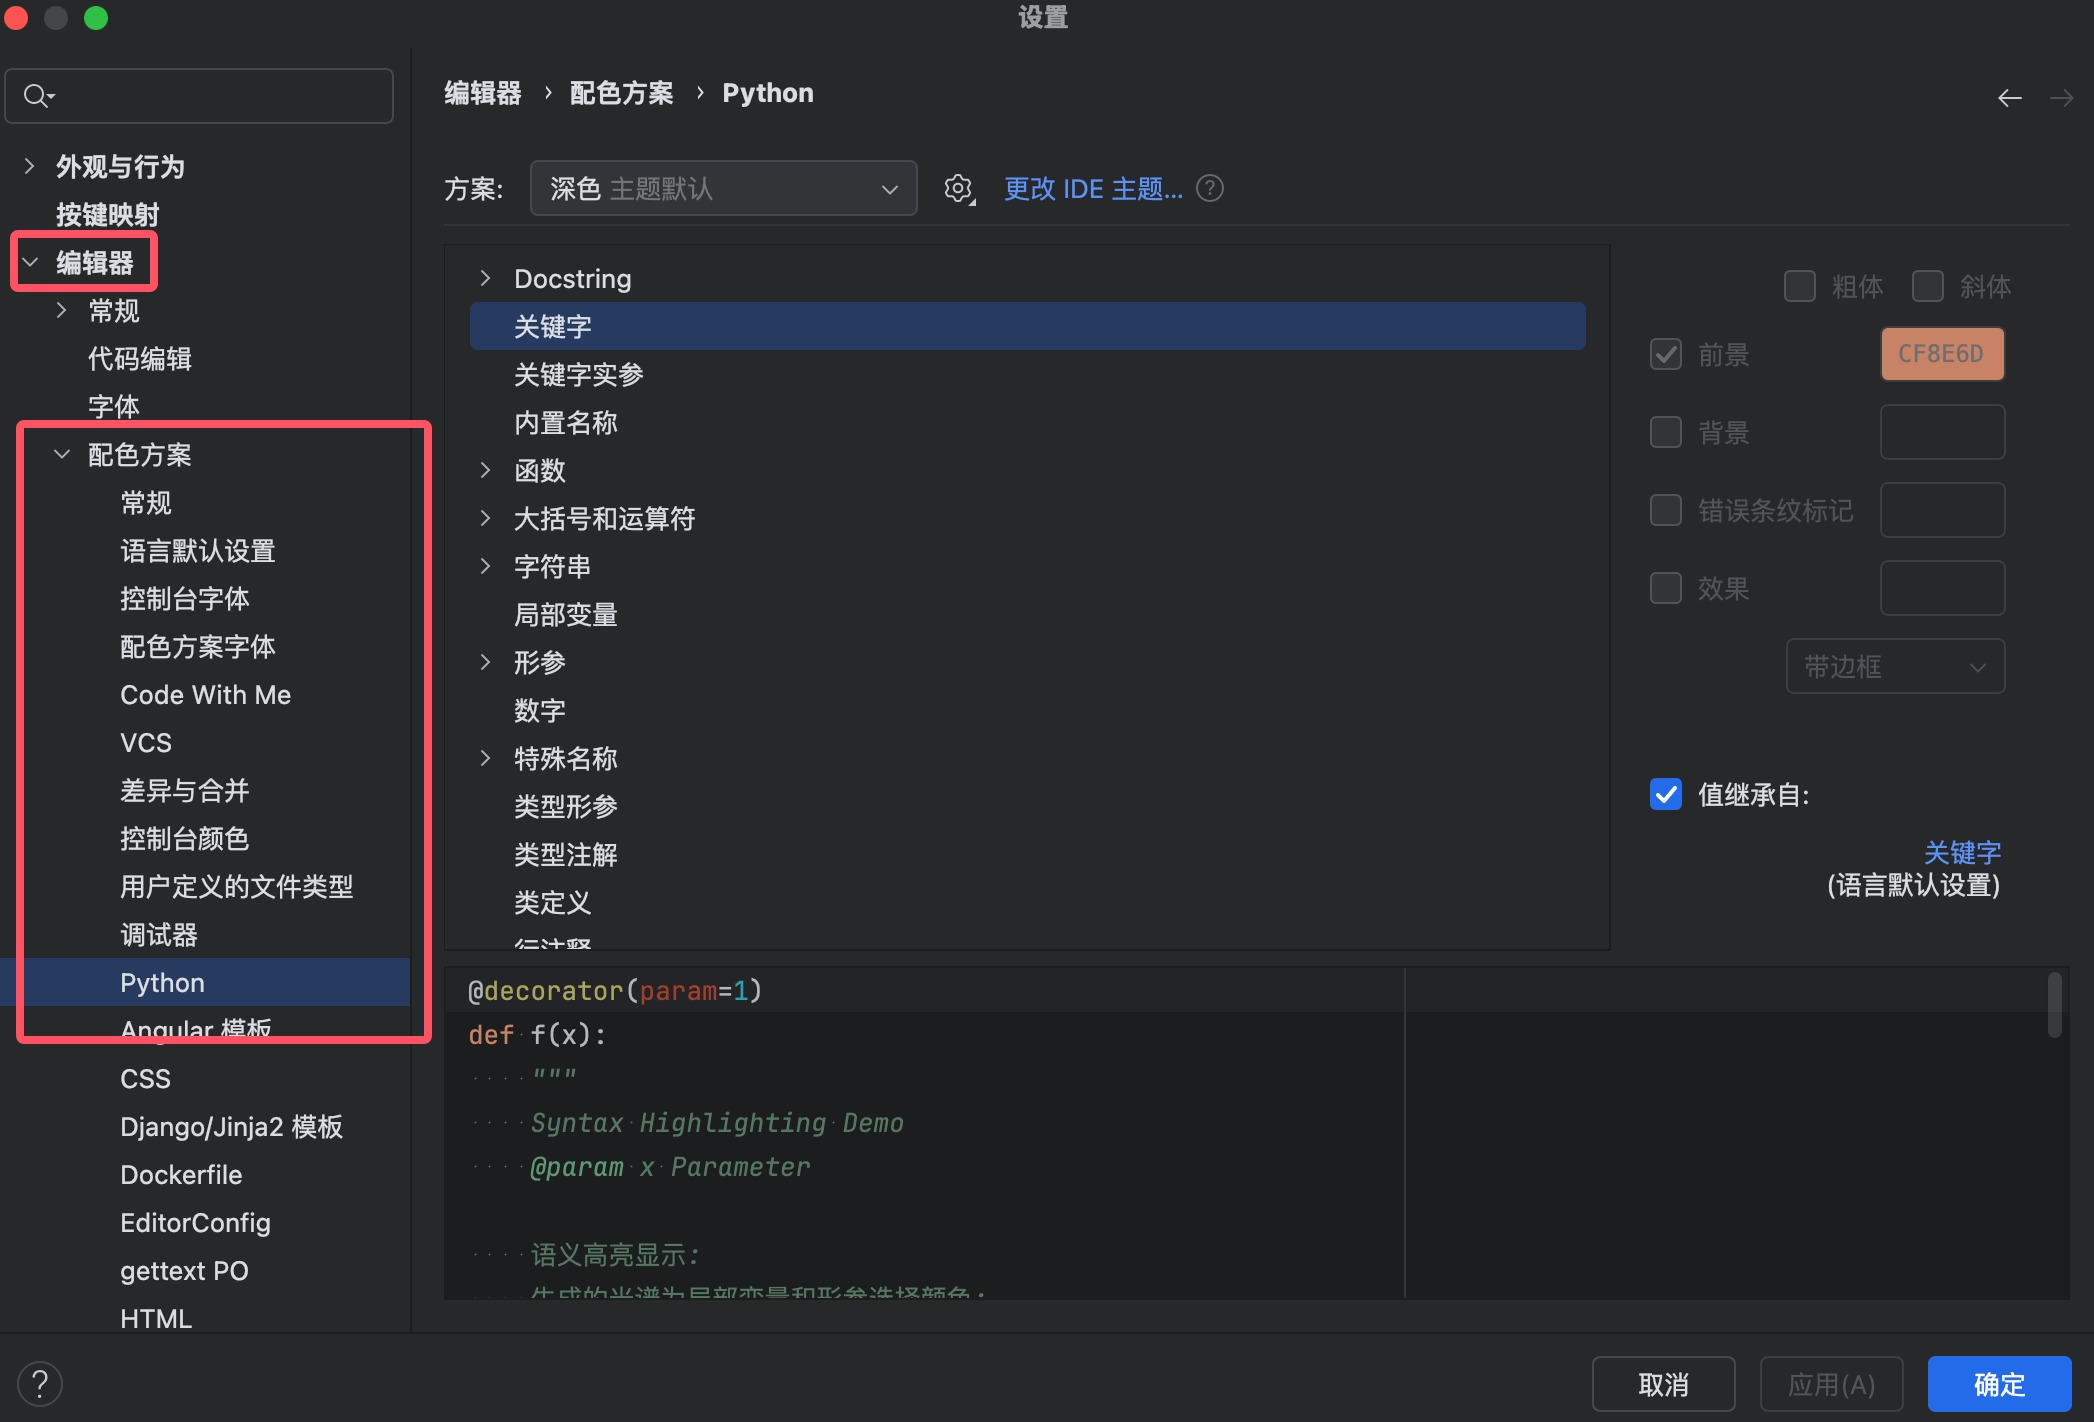2094x1422 pixels.
Task: Open help via bottom-left question mark
Action: (40, 1384)
